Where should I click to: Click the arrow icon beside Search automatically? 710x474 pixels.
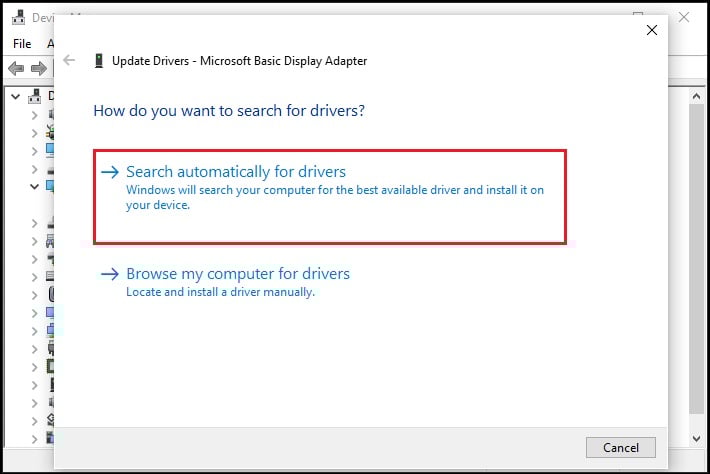pos(110,173)
